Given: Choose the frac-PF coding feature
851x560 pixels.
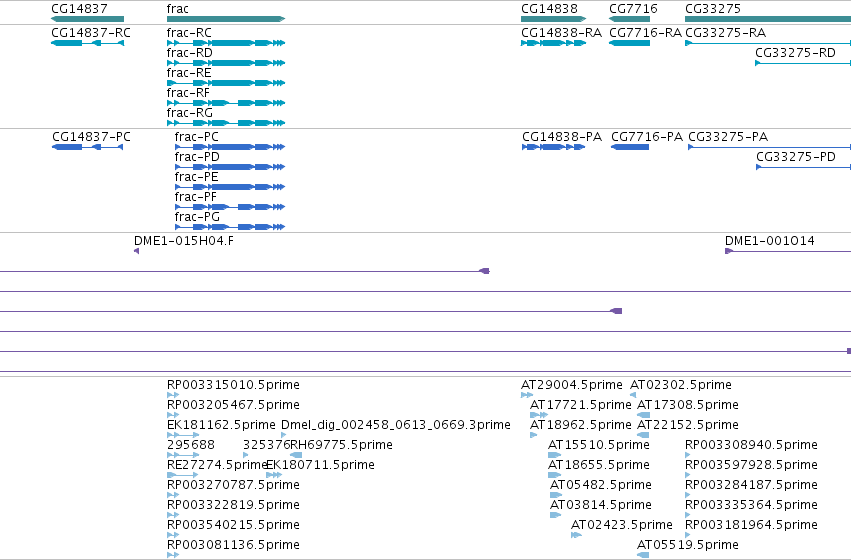Looking at the screenshot, I should pyautogui.click(x=230, y=207).
